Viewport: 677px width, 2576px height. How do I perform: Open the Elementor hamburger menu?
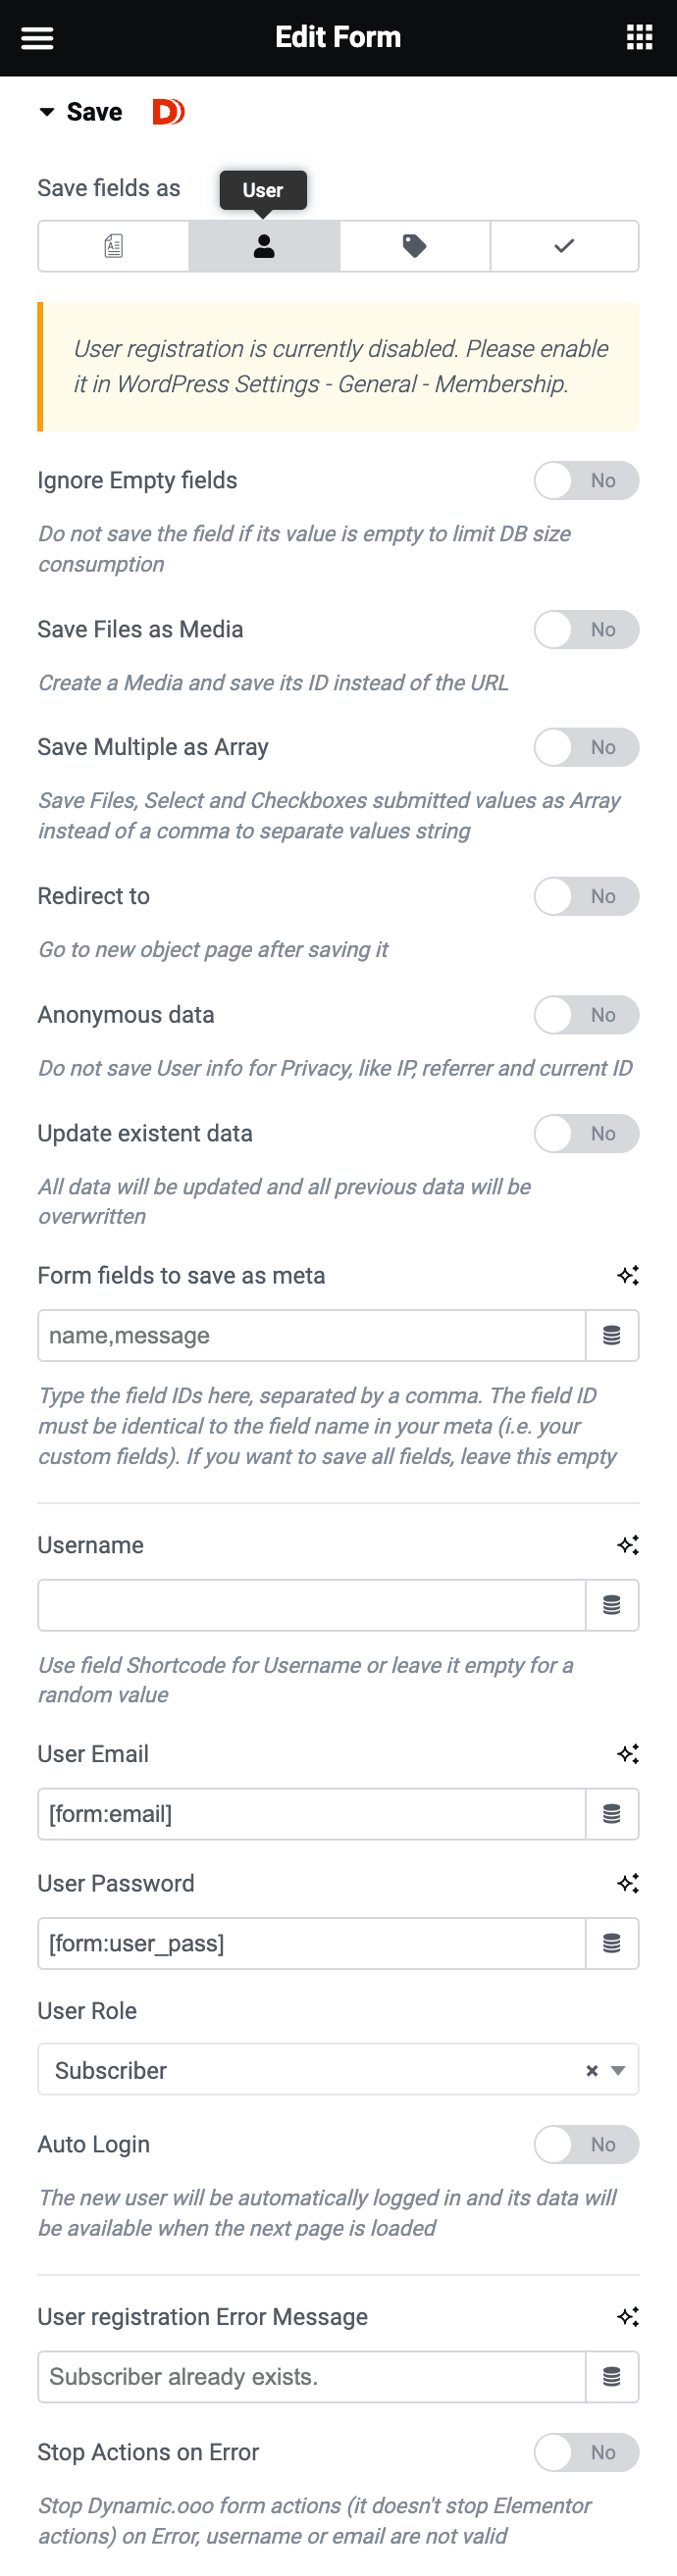(x=37, y=37)
